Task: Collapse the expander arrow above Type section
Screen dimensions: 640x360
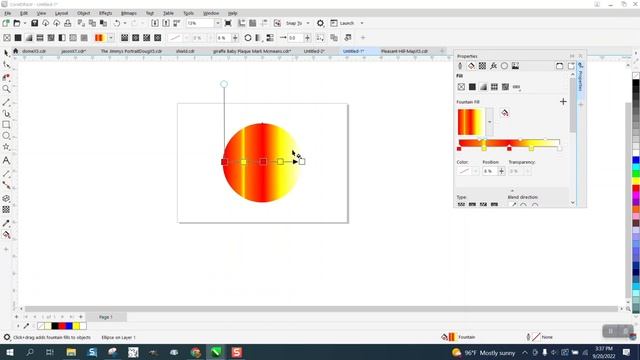Action: (512, 191)
